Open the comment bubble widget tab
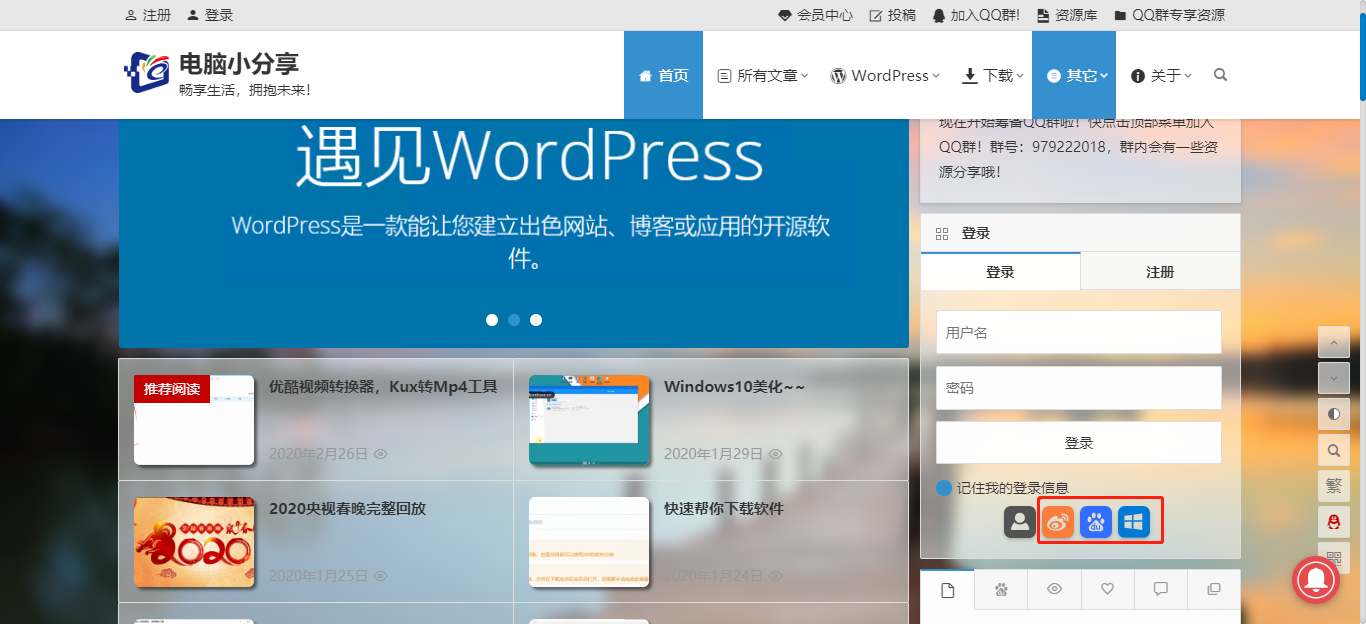 (x=1161, y=590)
